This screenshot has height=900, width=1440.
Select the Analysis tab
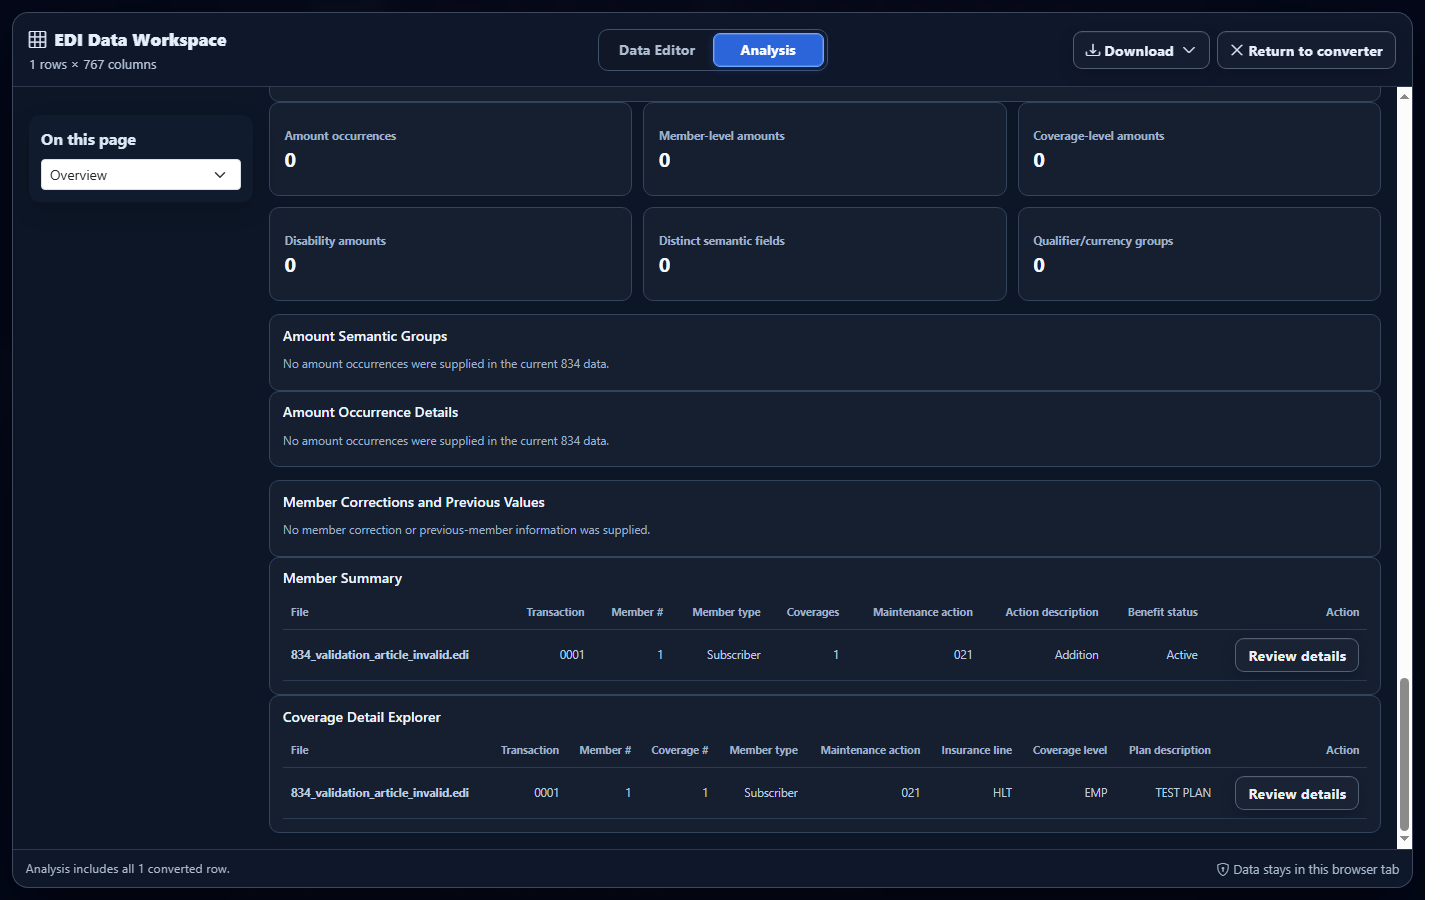coord(768,50)
